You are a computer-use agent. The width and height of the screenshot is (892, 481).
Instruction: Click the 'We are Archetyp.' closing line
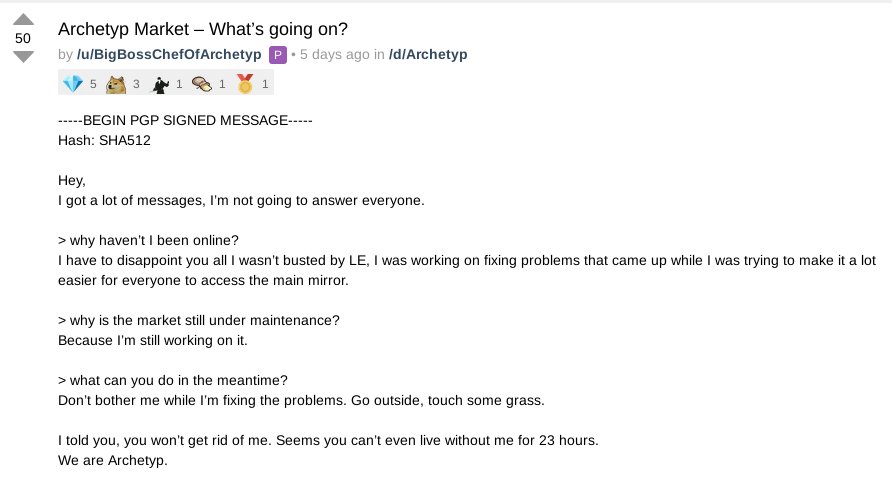(x=113, y=461)
